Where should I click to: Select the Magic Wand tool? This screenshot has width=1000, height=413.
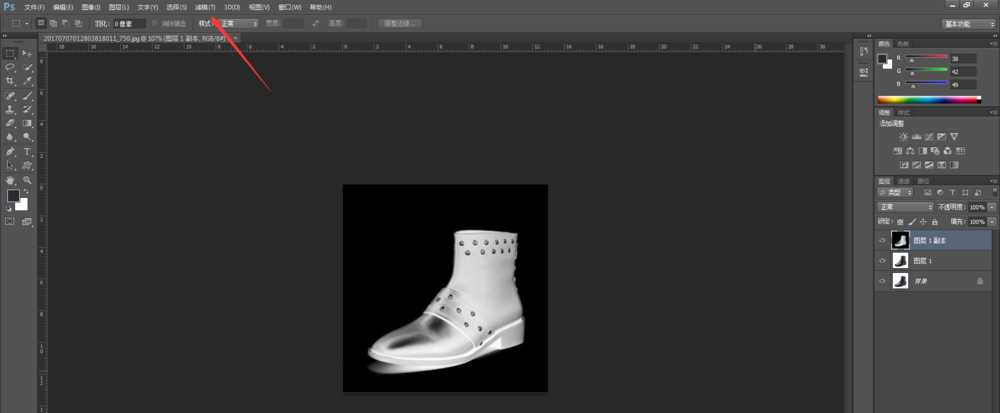[27, 66]
